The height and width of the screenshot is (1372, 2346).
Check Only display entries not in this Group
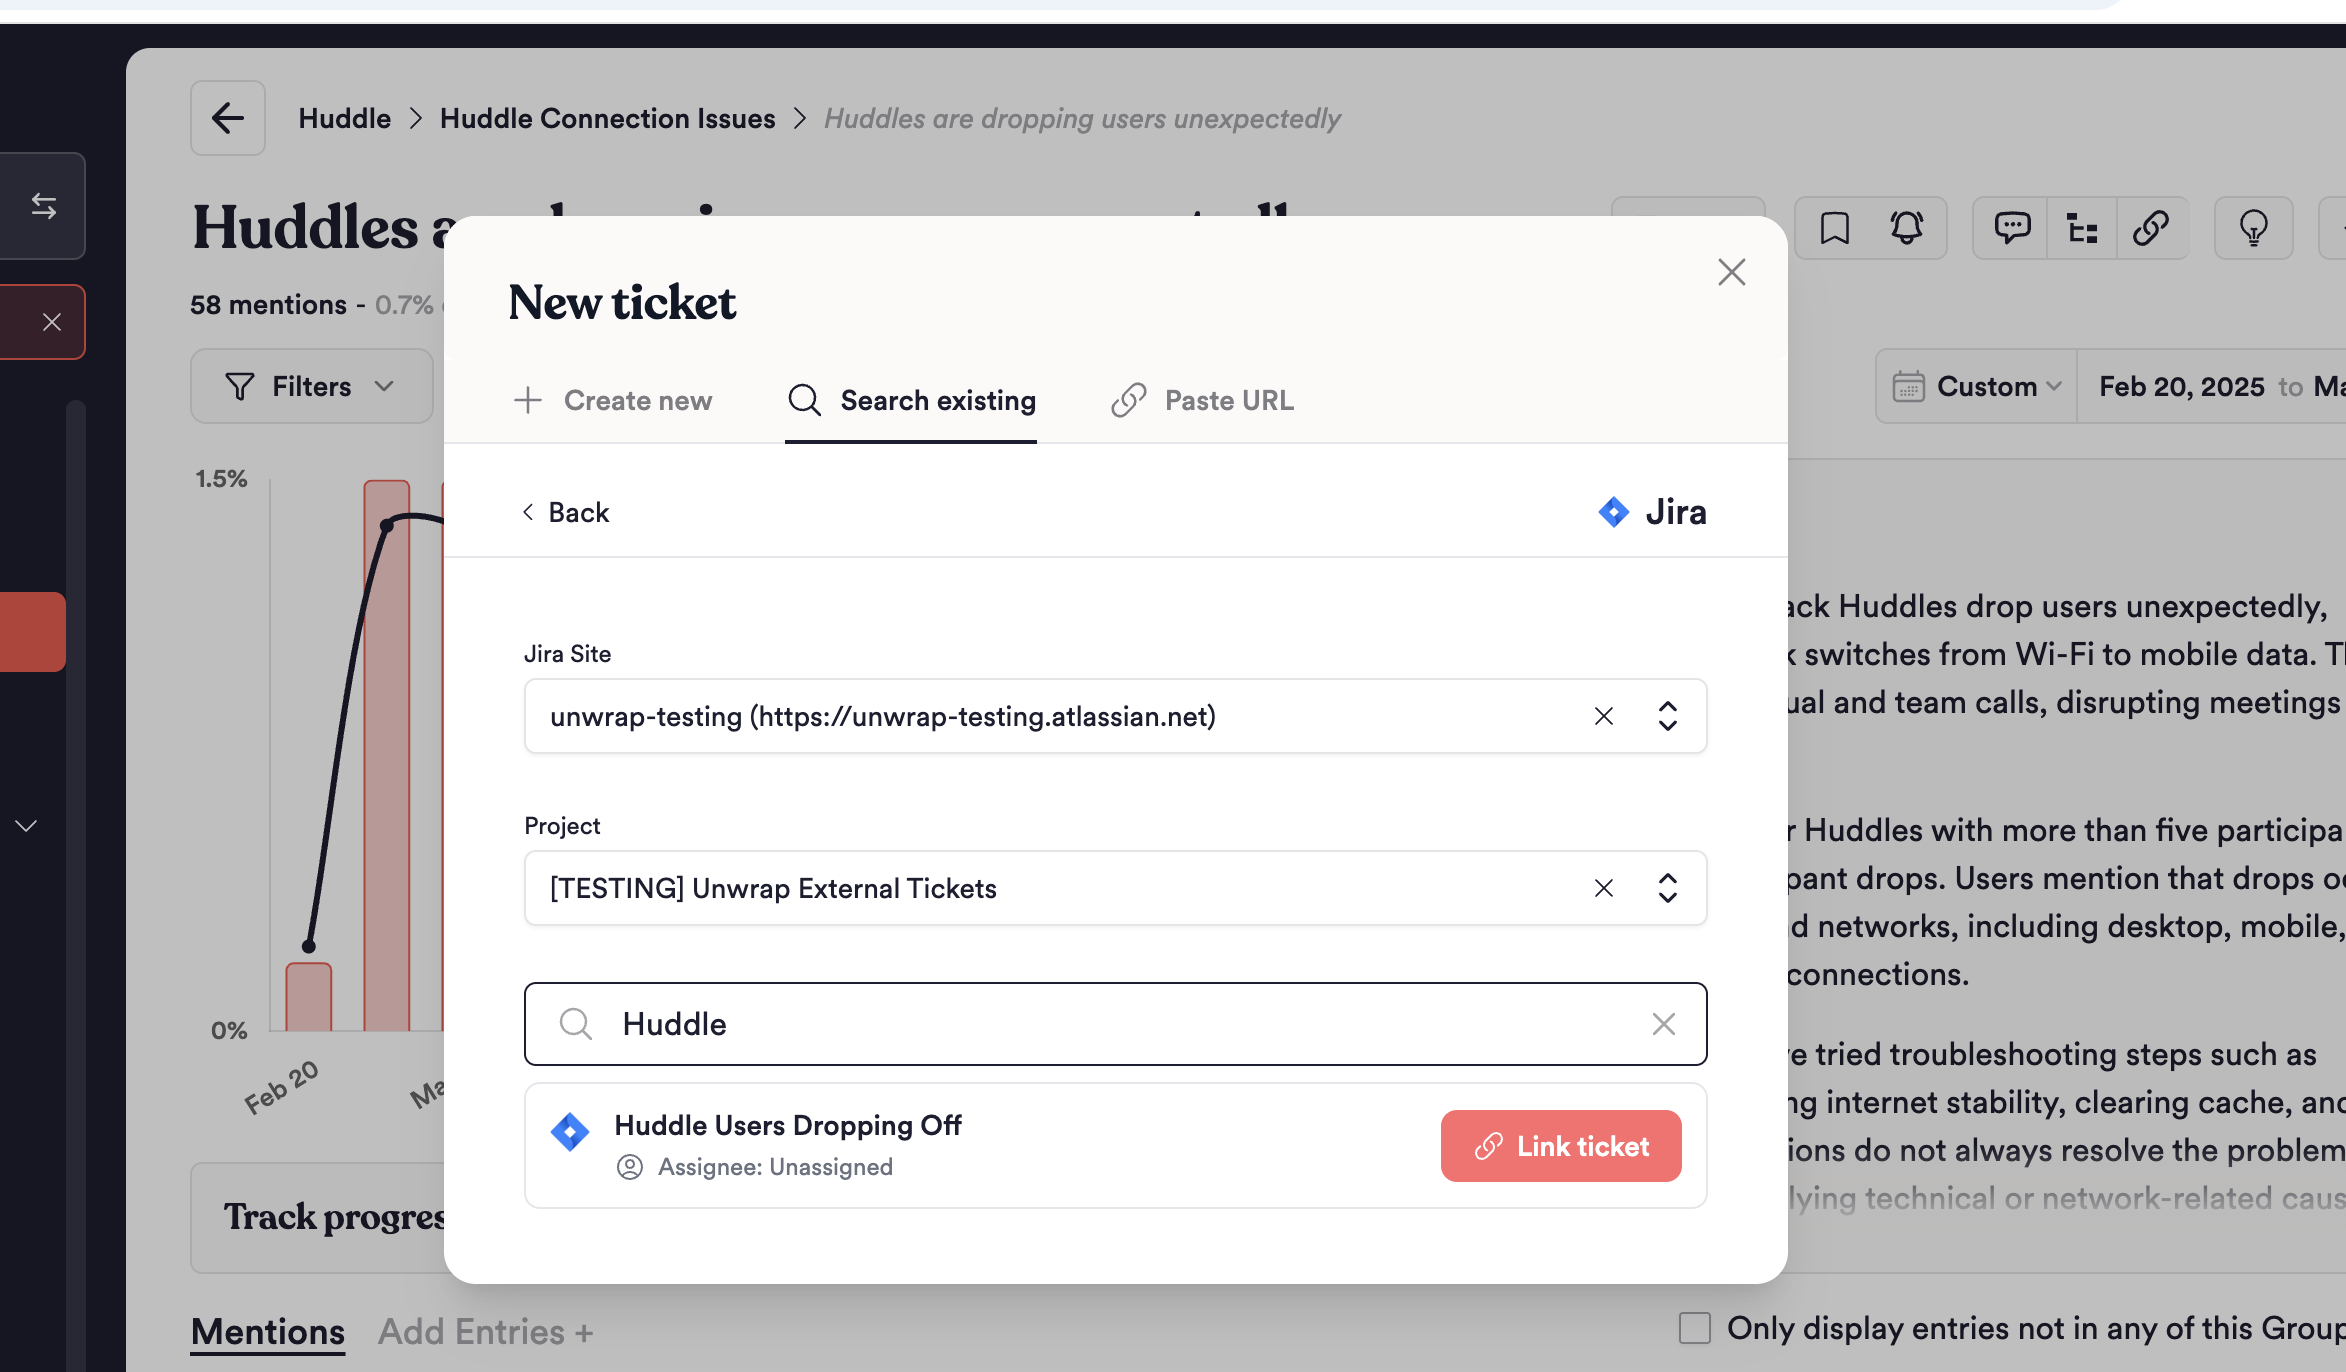click(x=1695, y=1328)
